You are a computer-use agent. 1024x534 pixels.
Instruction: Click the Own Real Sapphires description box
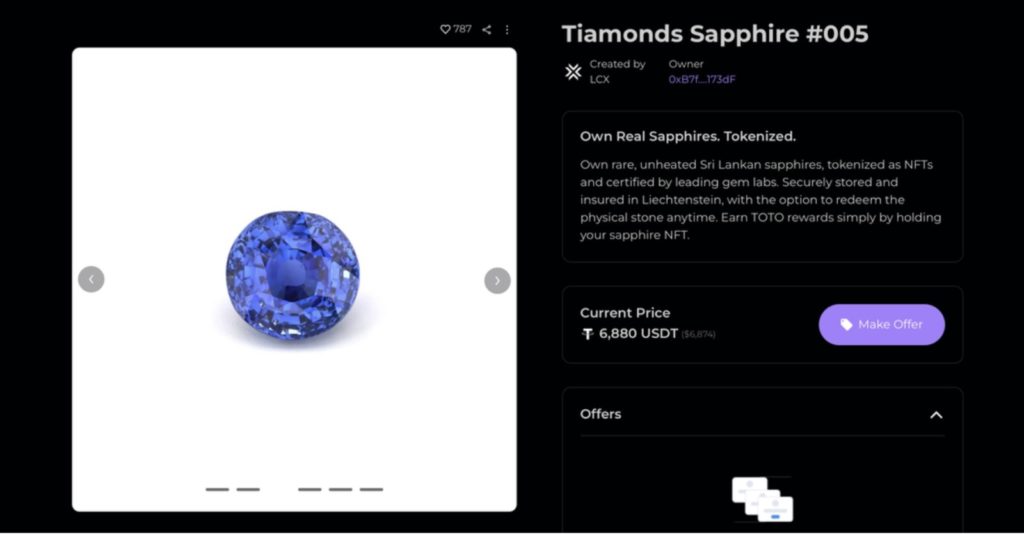762,187
